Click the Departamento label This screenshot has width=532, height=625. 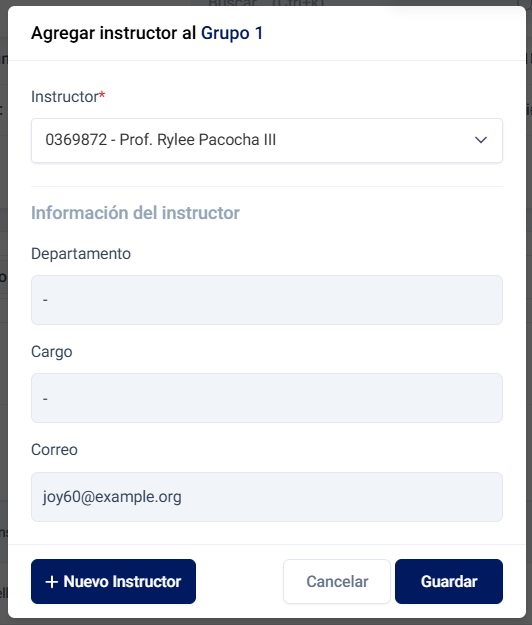click(81, 254)
